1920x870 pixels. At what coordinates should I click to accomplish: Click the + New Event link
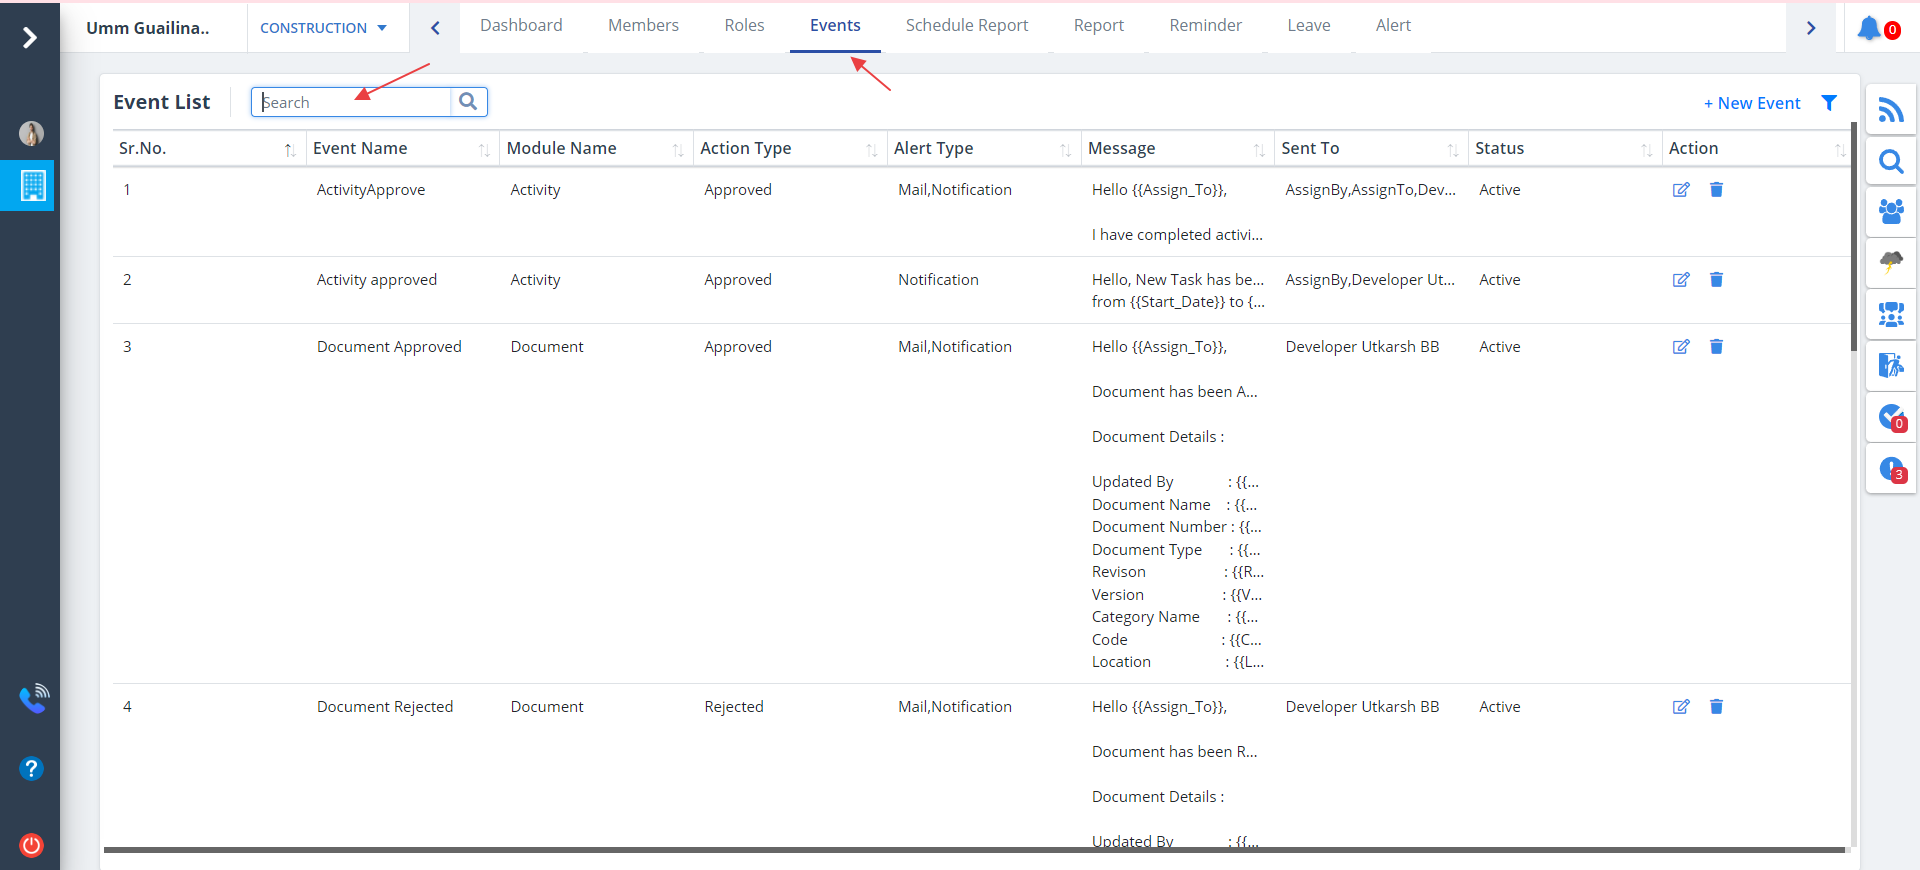[1752, 103]
